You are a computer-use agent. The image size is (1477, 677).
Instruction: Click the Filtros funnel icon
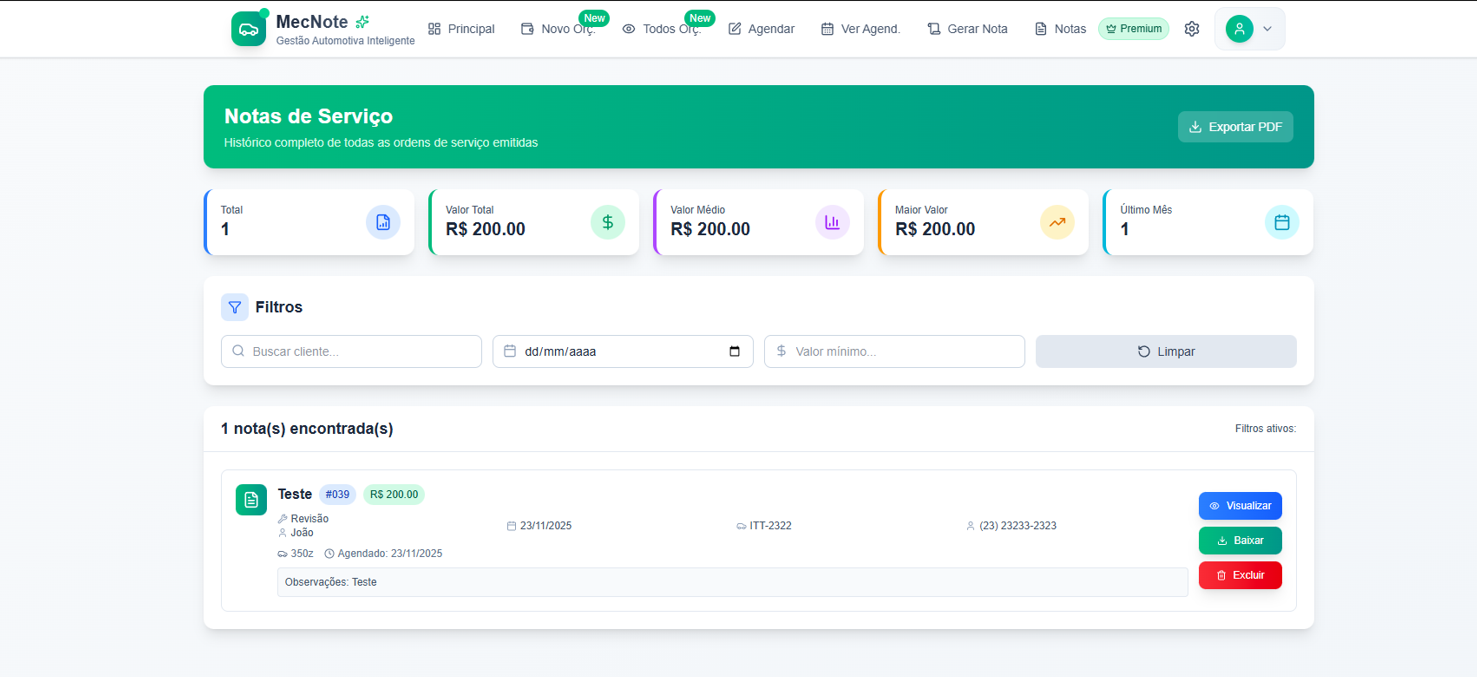click(234, 307)
